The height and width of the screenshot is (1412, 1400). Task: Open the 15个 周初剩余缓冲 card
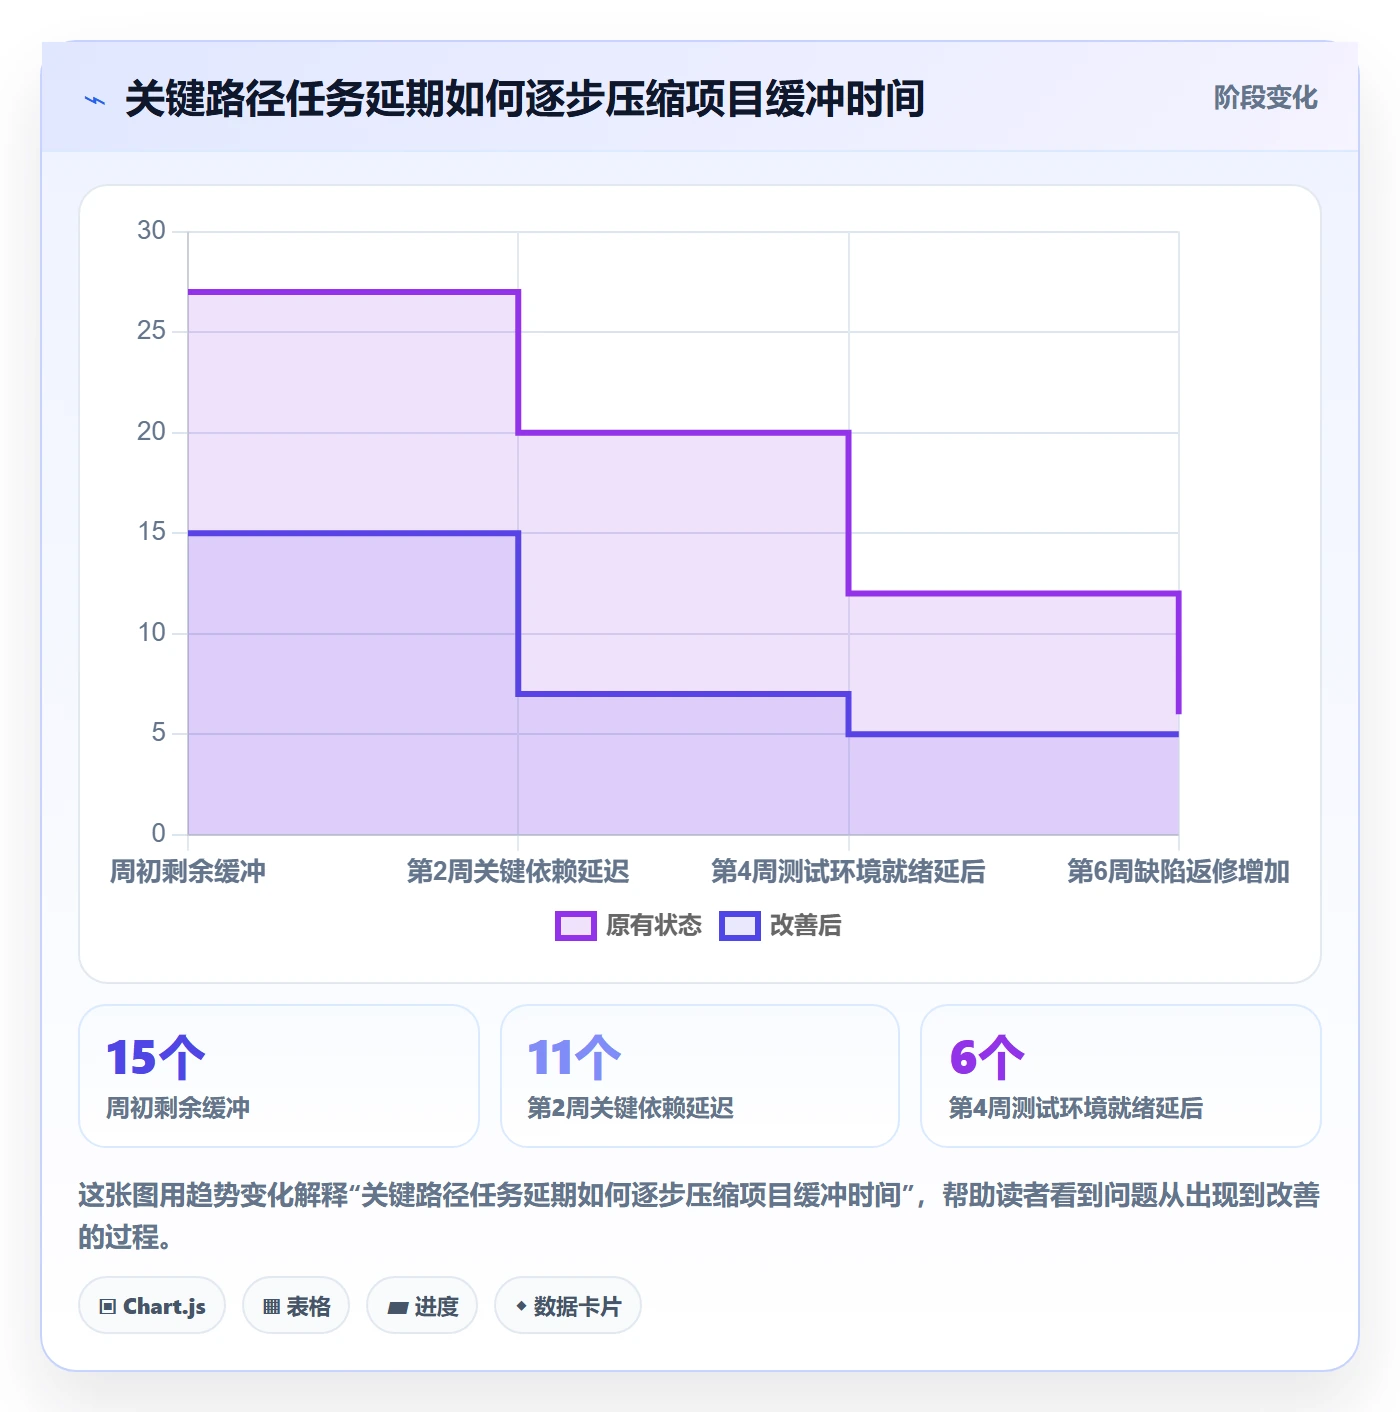(279, 1076)
